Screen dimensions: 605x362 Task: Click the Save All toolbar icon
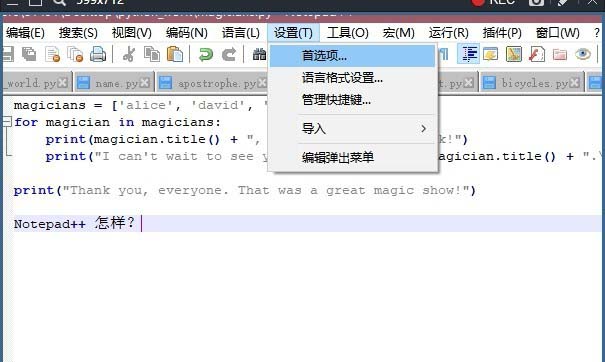(29, 54)
